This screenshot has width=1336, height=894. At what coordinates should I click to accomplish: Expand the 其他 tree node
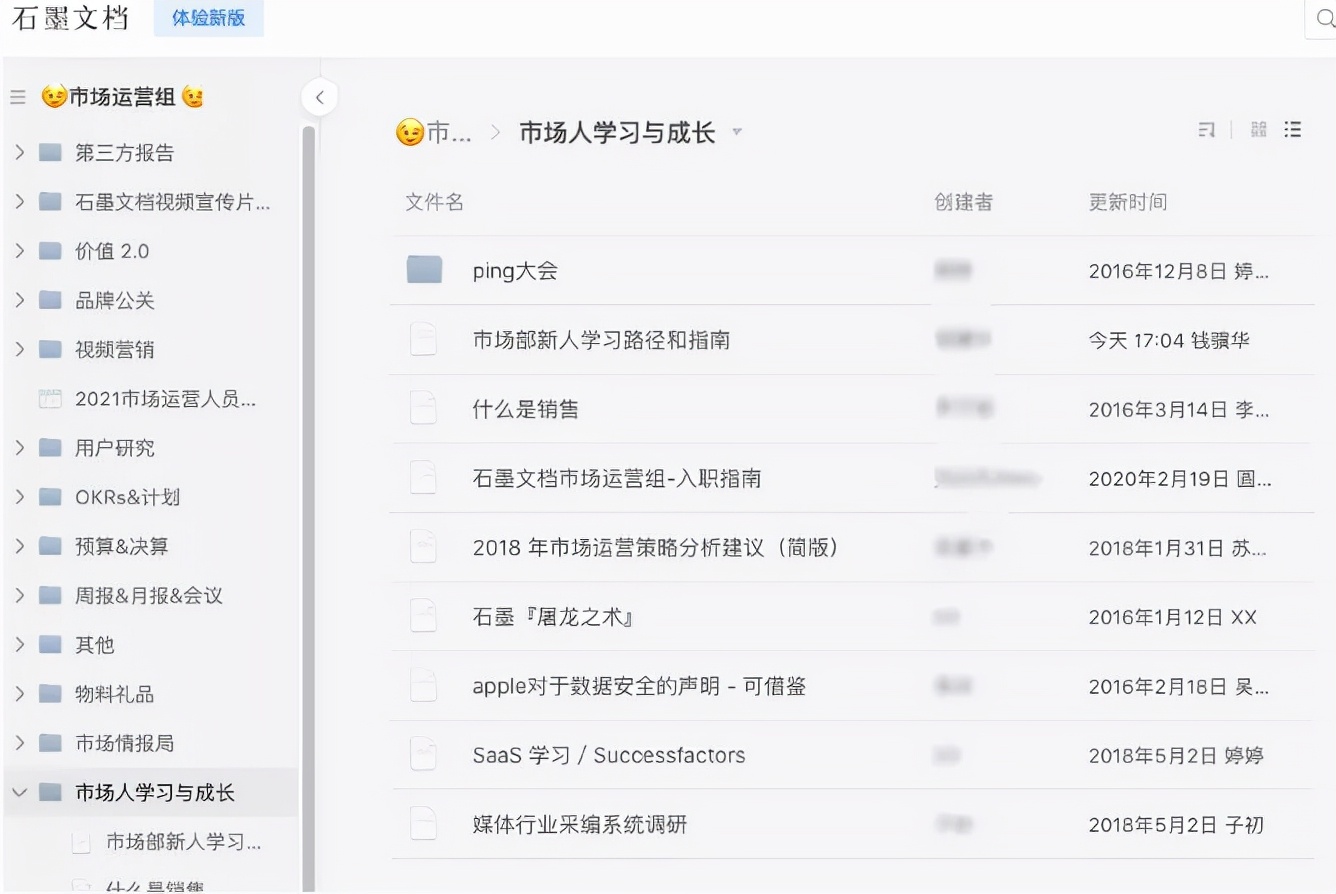pyautogui.click(x=19, y=645)
